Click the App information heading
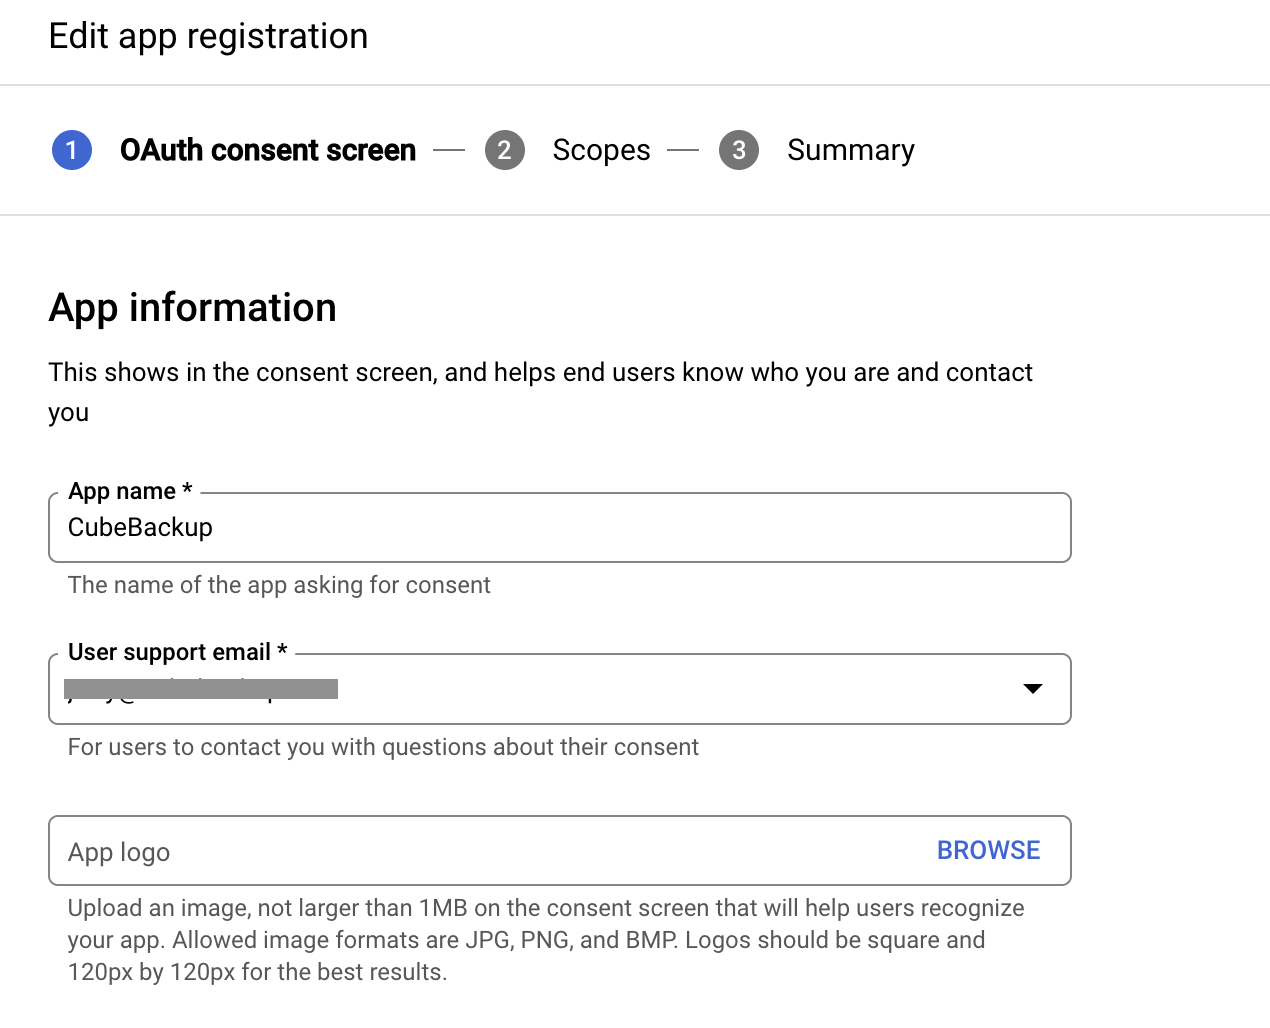Screen dimensions: 1270x1028 point(192,308)
